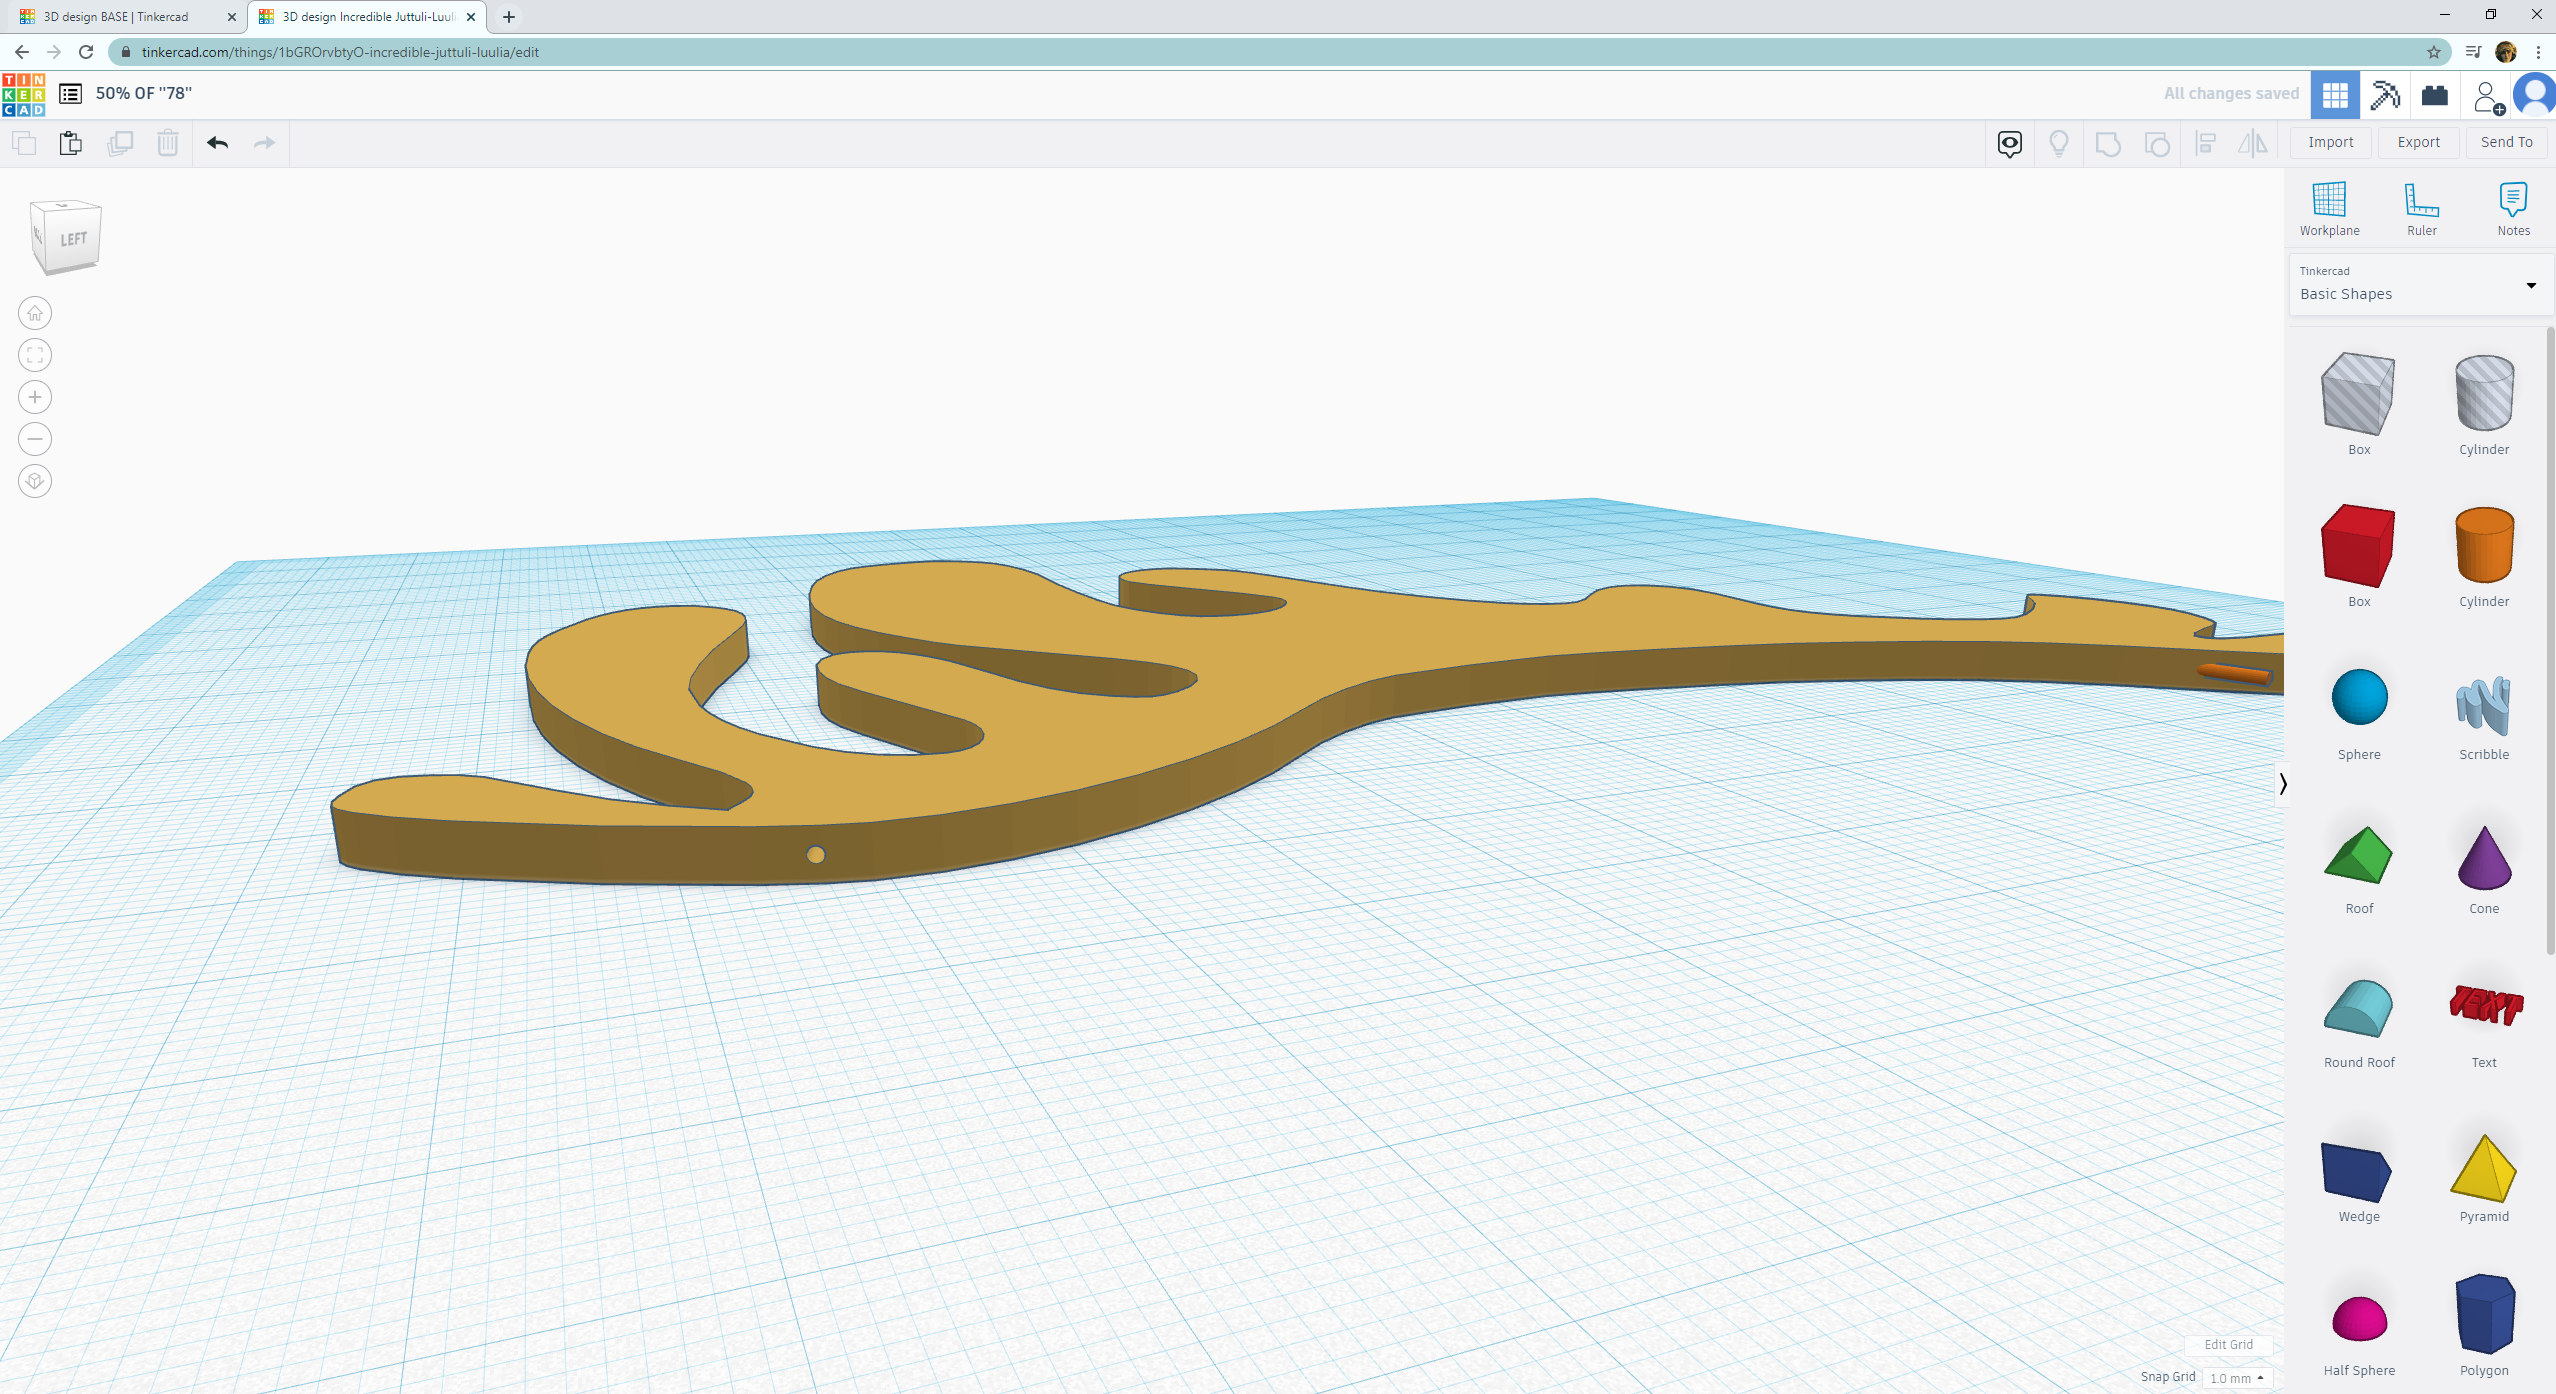Select the Ruler tool

pyautogui.click(x=2420, y=201)
